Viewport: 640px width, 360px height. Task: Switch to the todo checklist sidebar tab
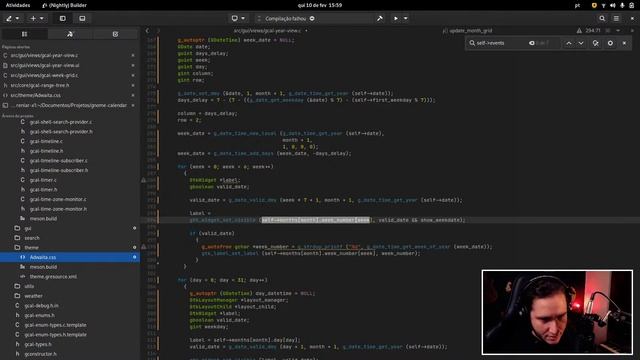pyautogui.click(x=115, y=34)
